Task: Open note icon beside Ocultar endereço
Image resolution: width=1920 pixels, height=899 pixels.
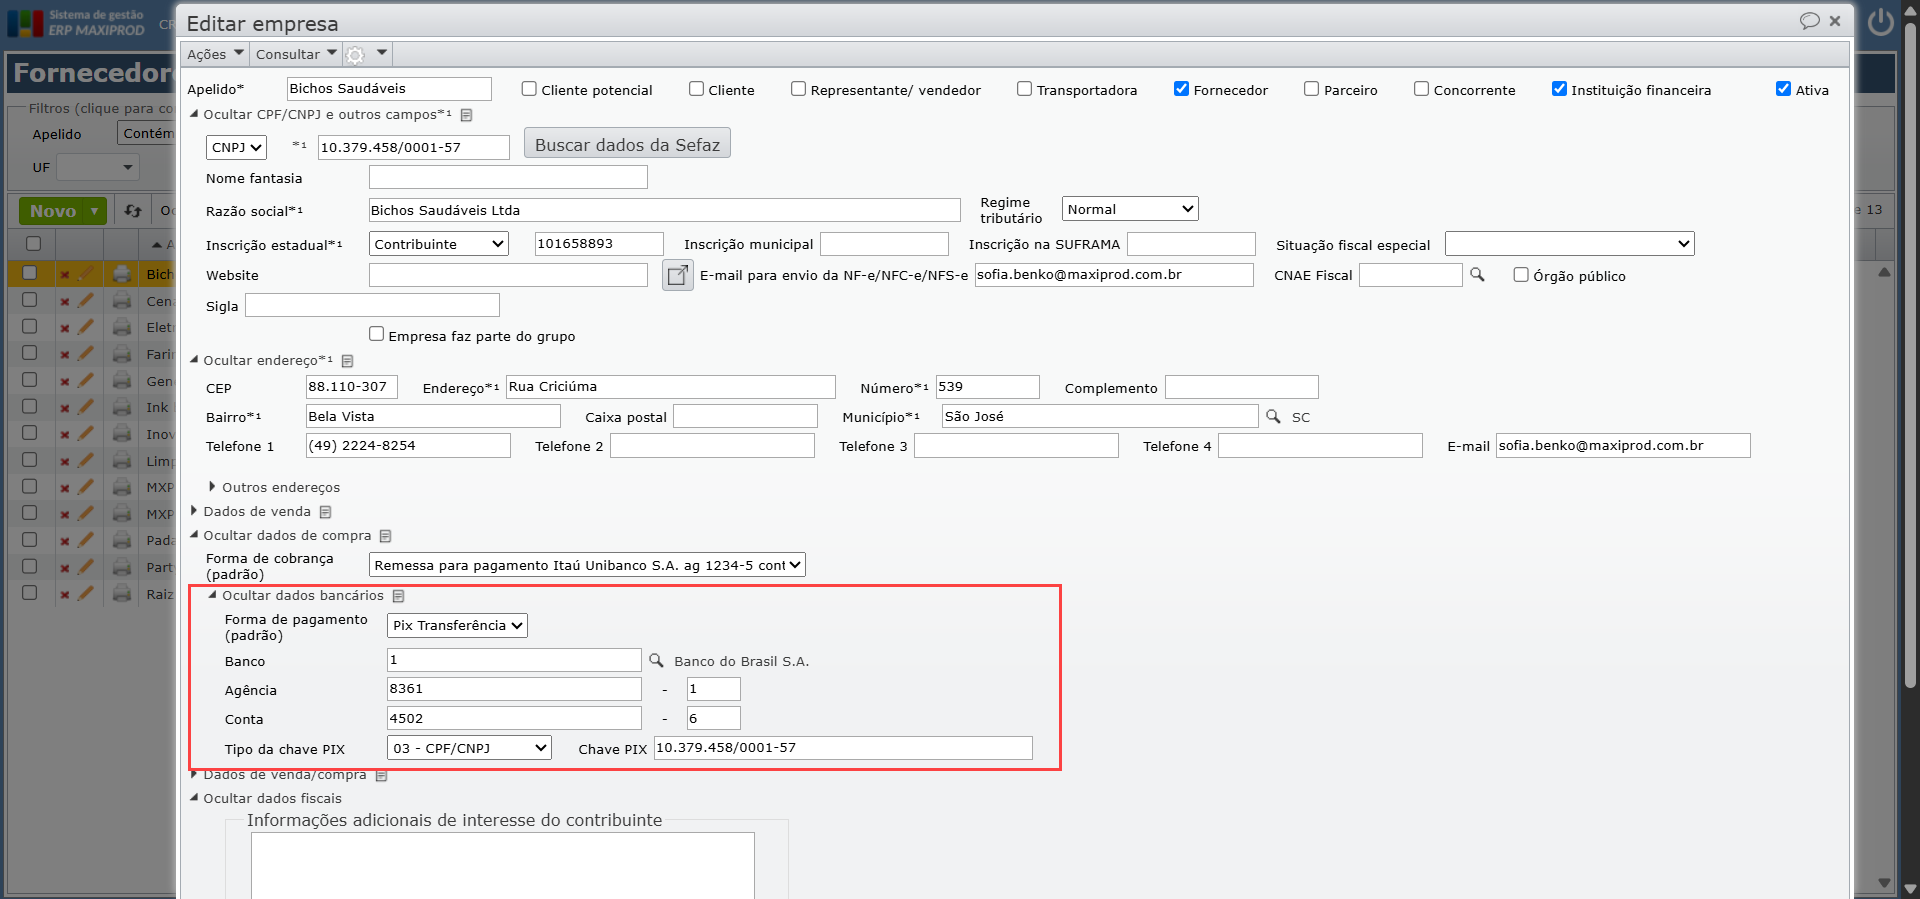Action: click(347, 361)
